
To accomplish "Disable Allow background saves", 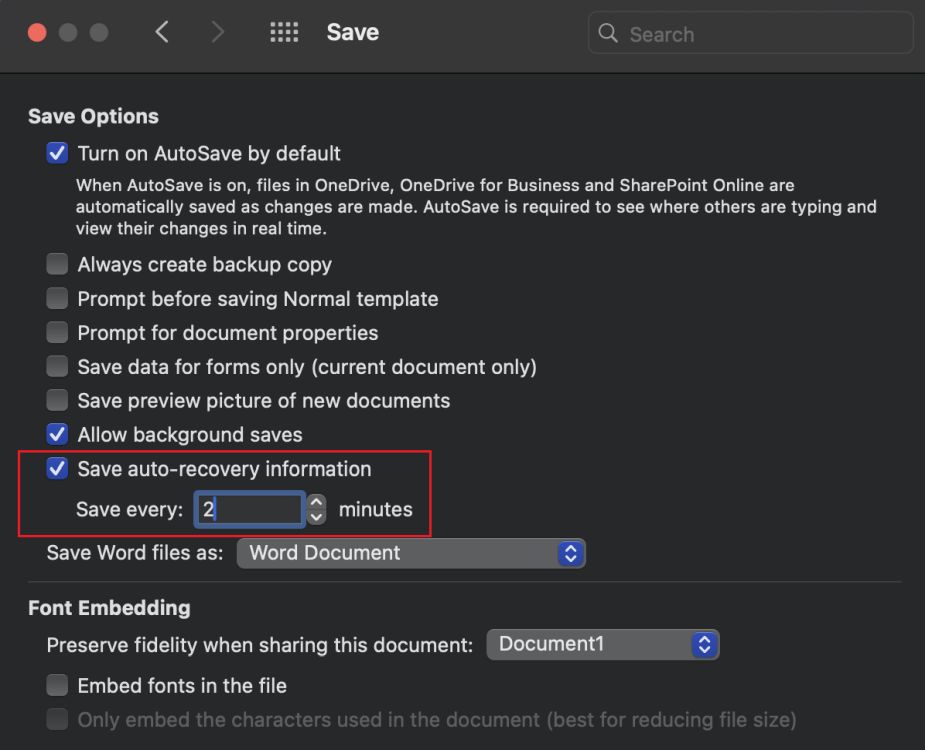I will [57, 434].
